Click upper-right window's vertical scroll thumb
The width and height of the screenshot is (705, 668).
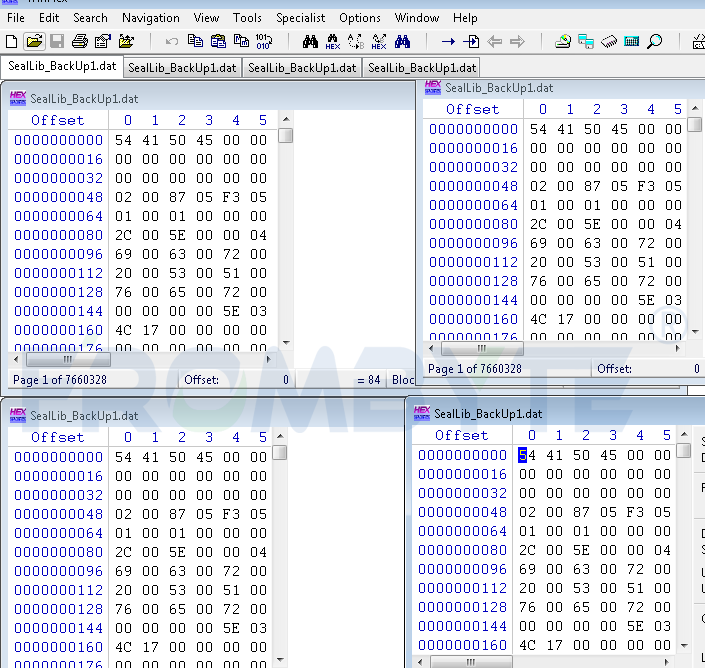(695, 124)
